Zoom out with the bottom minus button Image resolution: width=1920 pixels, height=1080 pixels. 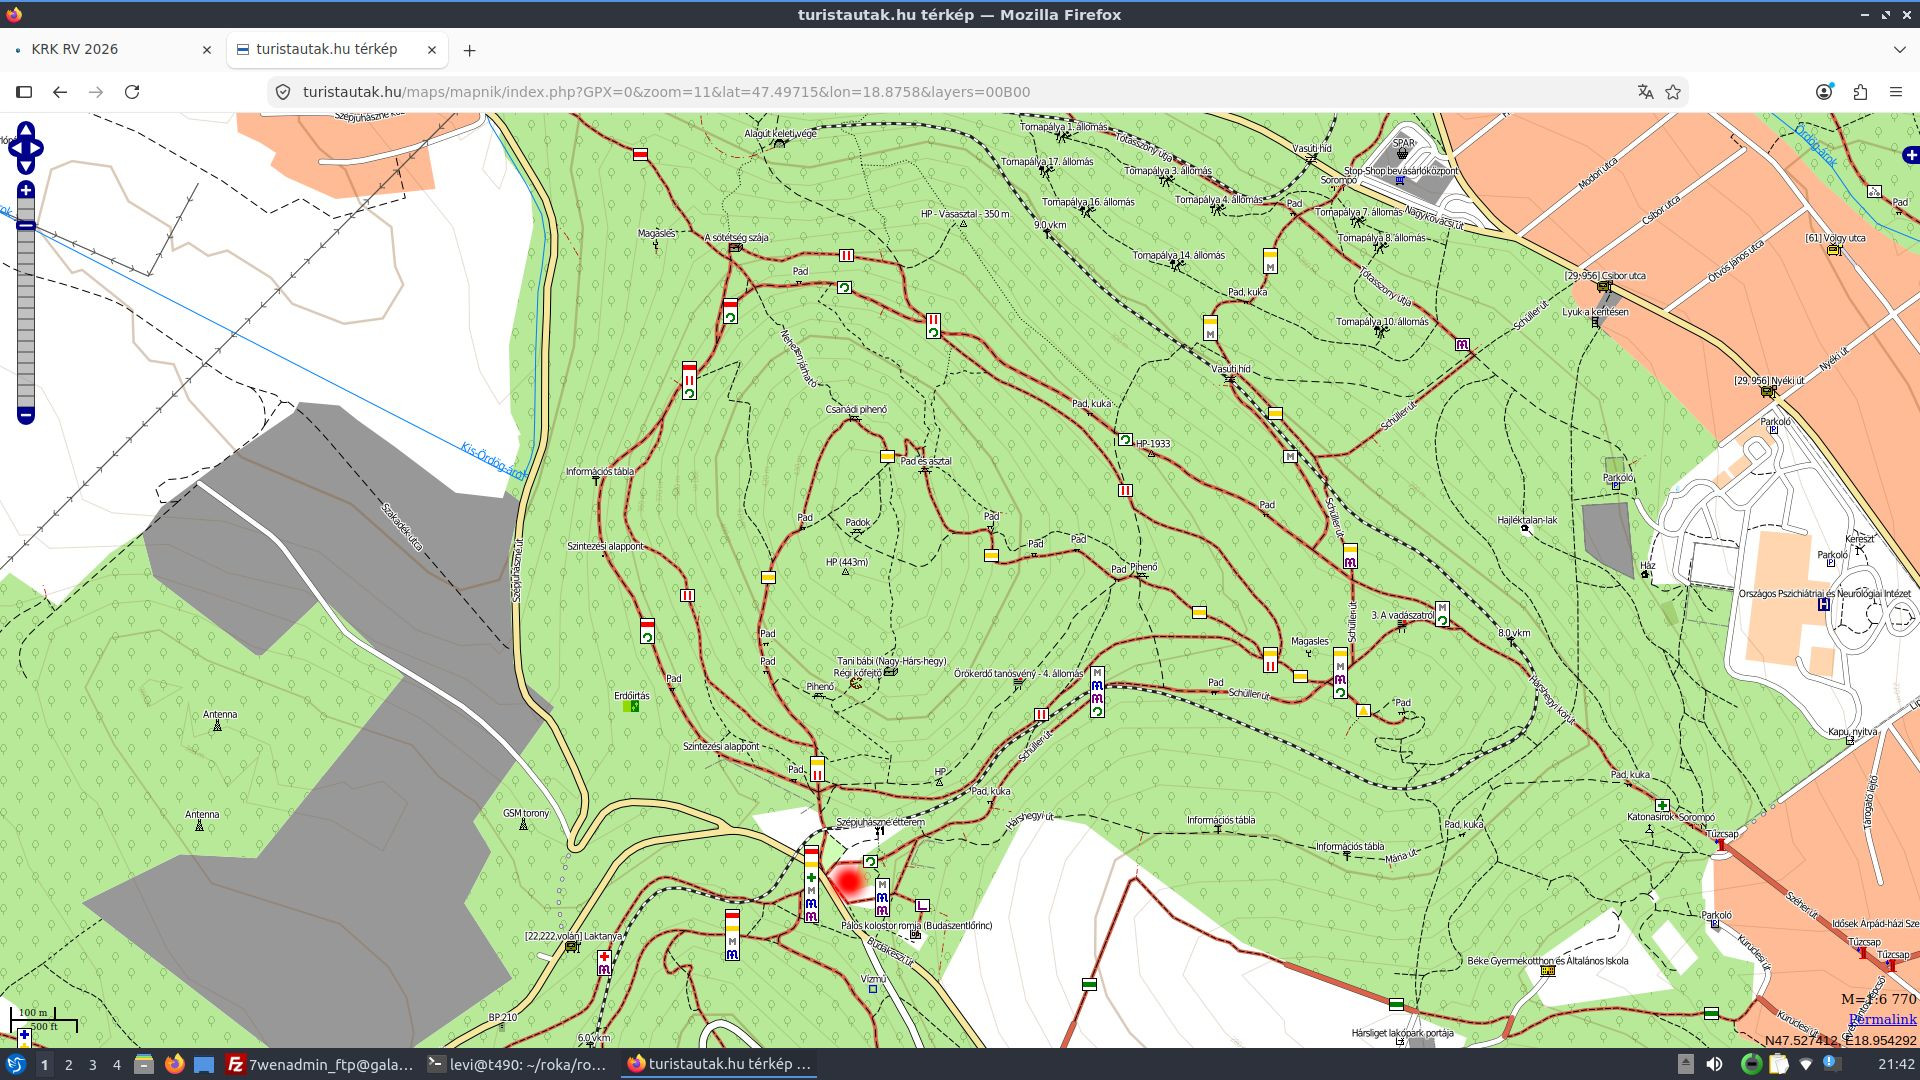(26, 415)
